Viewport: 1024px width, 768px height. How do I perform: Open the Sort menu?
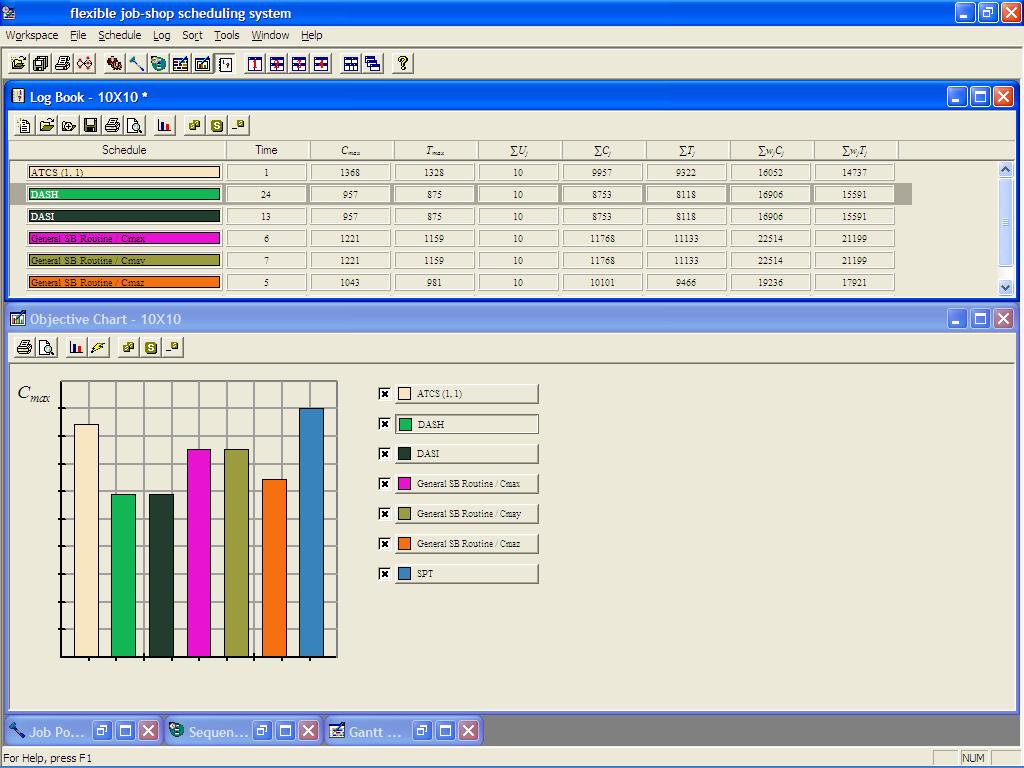pyautogui.click(x=192, y=35)
